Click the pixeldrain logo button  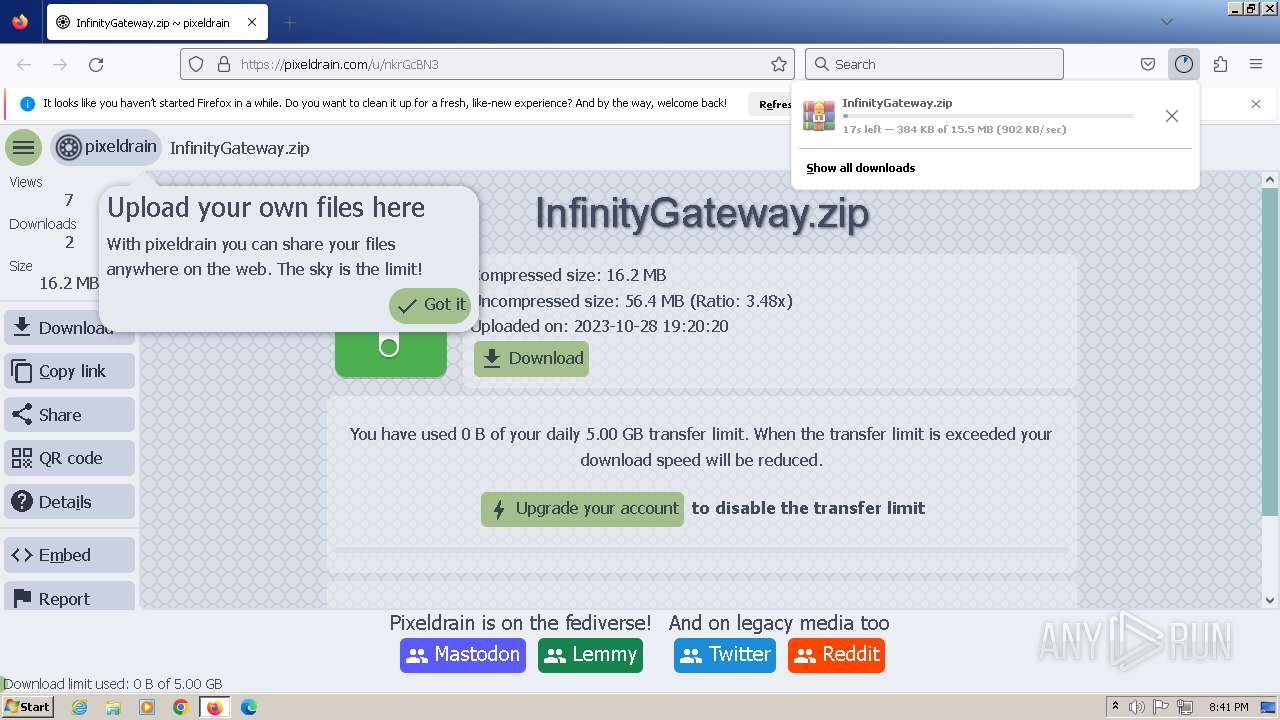pyautogui.click(x=106, y=147)
